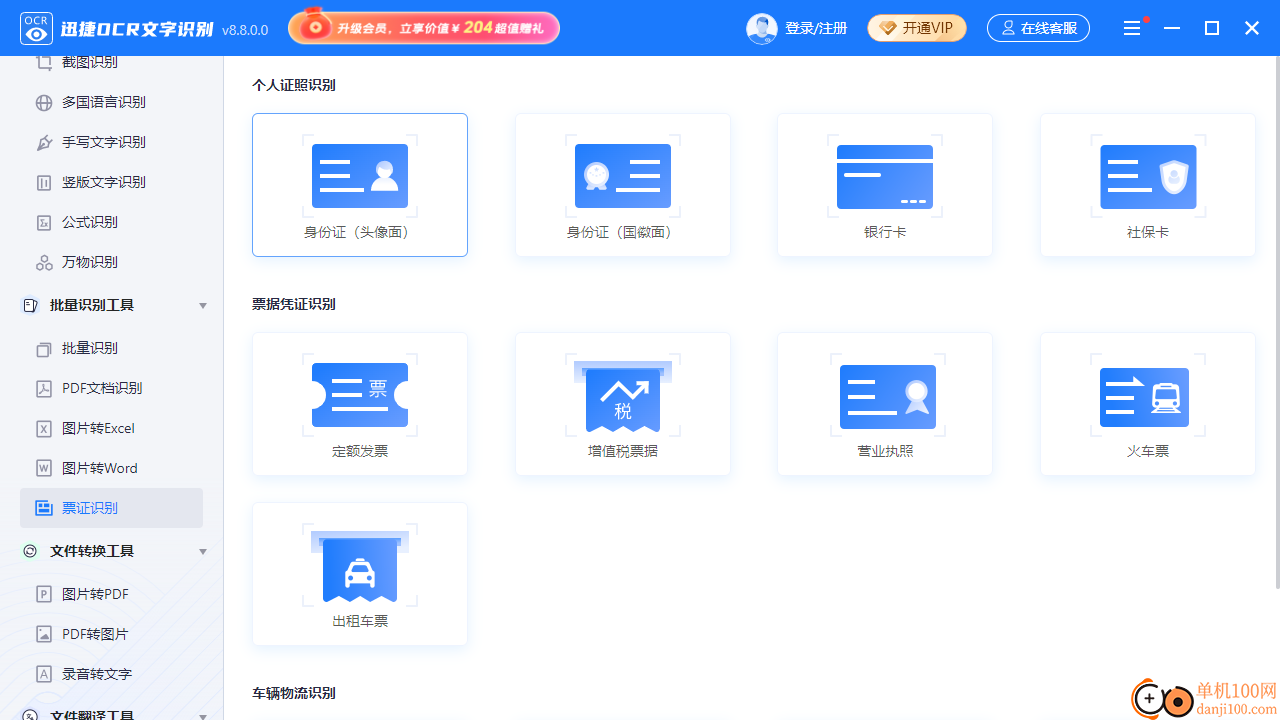The image size is (1280, 720).
Task: Collapse the 文件转换工具 section arrow
Action: [x=203, y=551]
